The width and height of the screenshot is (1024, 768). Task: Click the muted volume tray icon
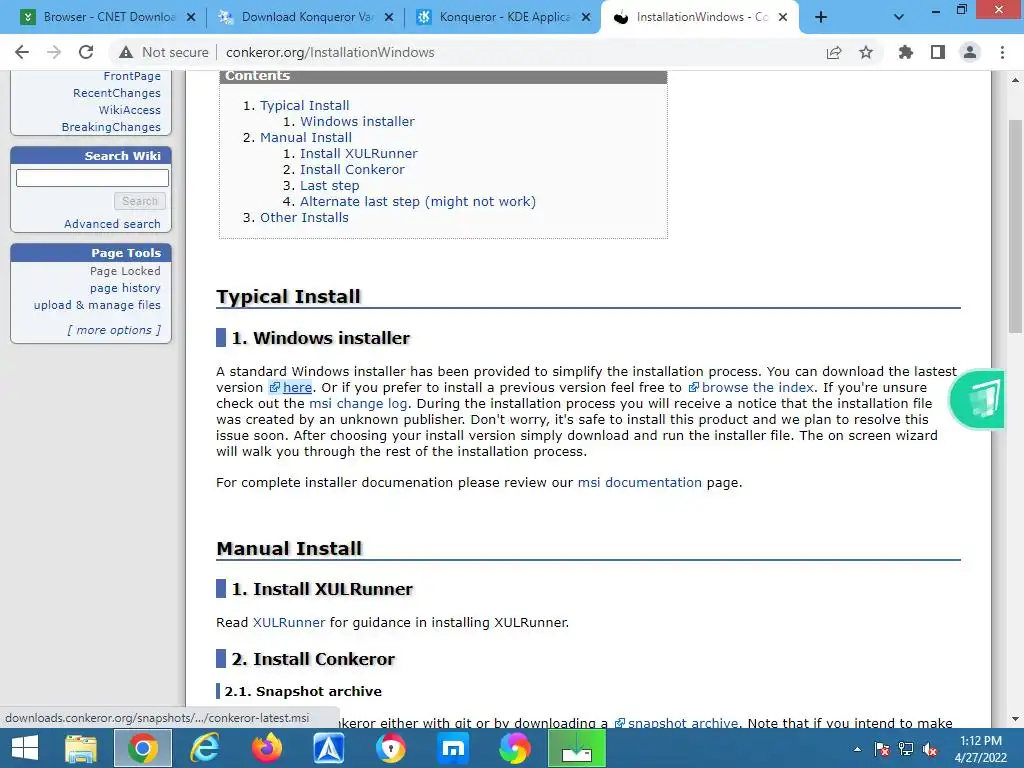pos(931,749)
